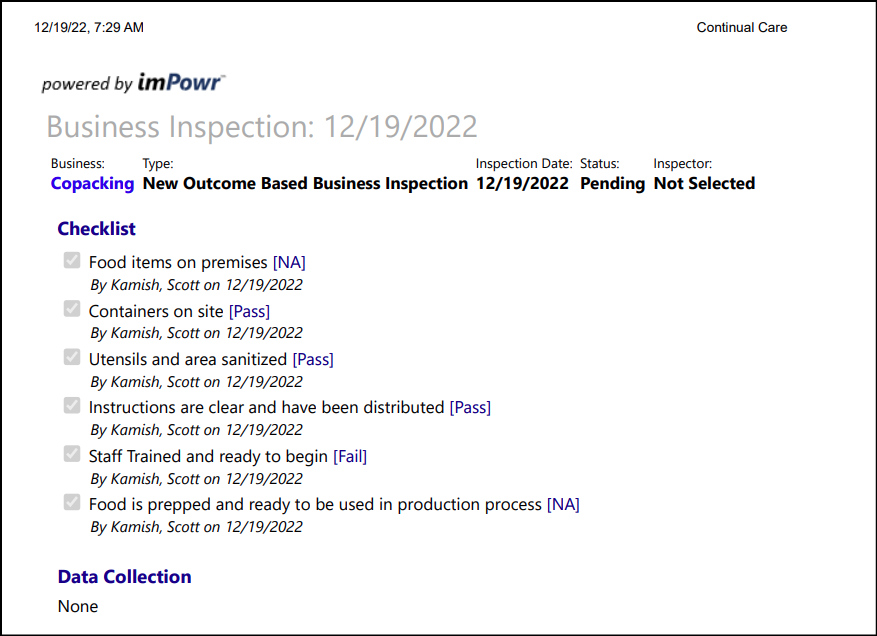Image resolution: width=877 pixels, height=636 pixels.
Task: Toggle the Instructions are clear checkbox
Action: point(72,406)
